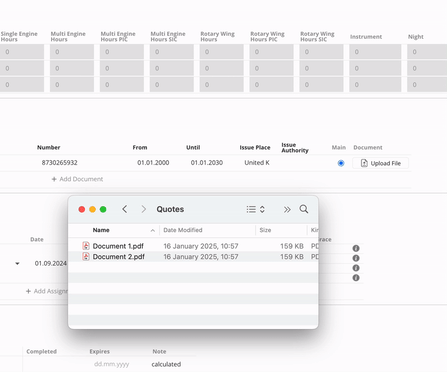Click the document number 8730265932
Image resolution: width=447 pixels, height=372 pixels.
[59, 163]
